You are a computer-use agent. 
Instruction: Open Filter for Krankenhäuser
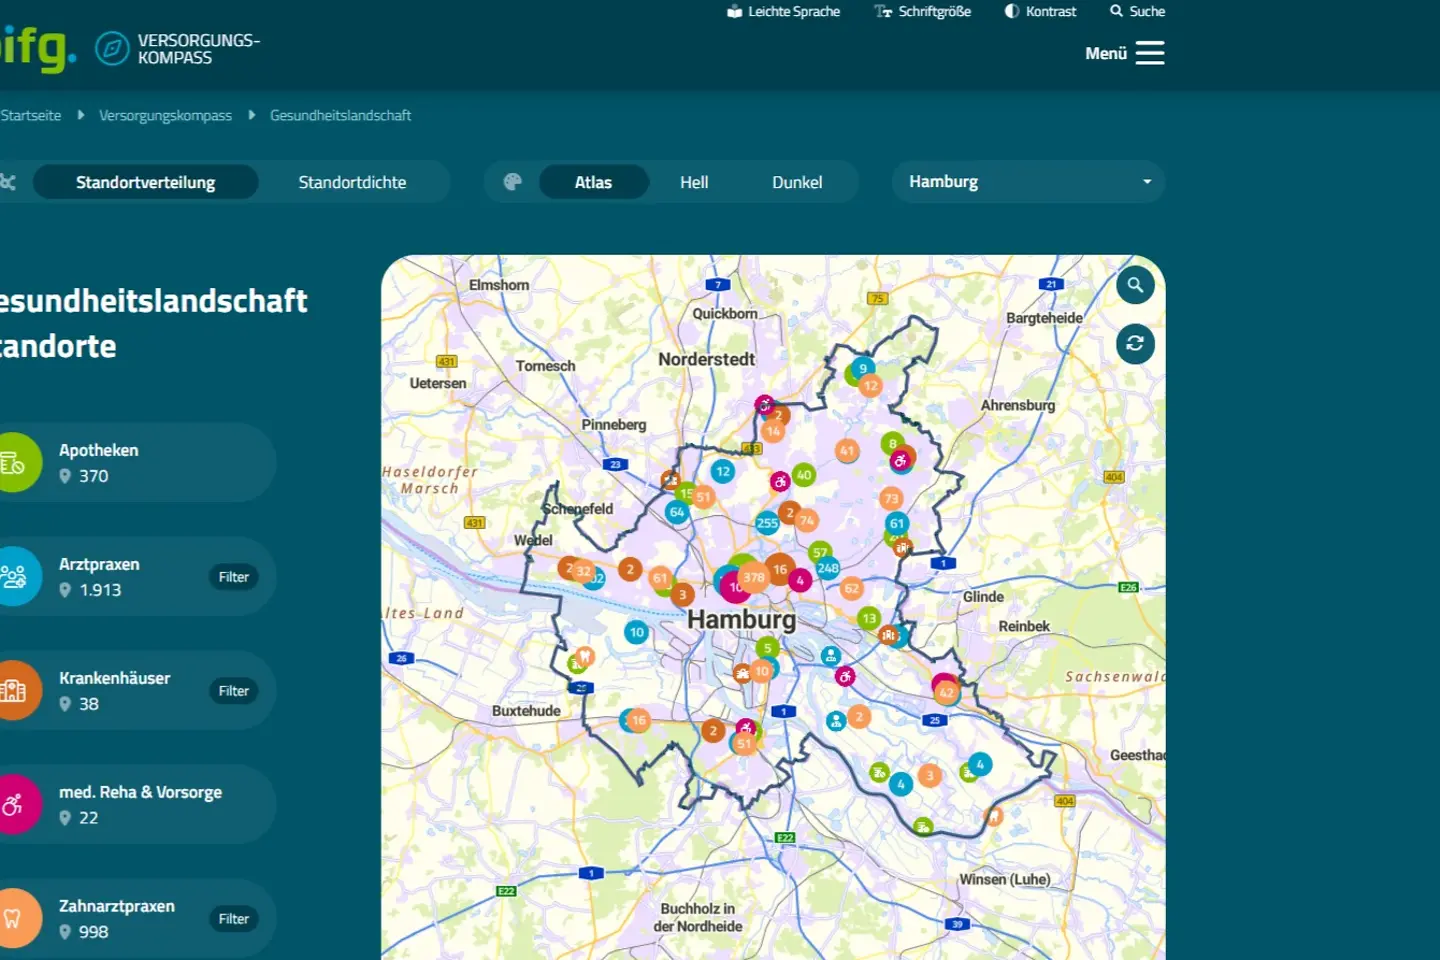234,691
